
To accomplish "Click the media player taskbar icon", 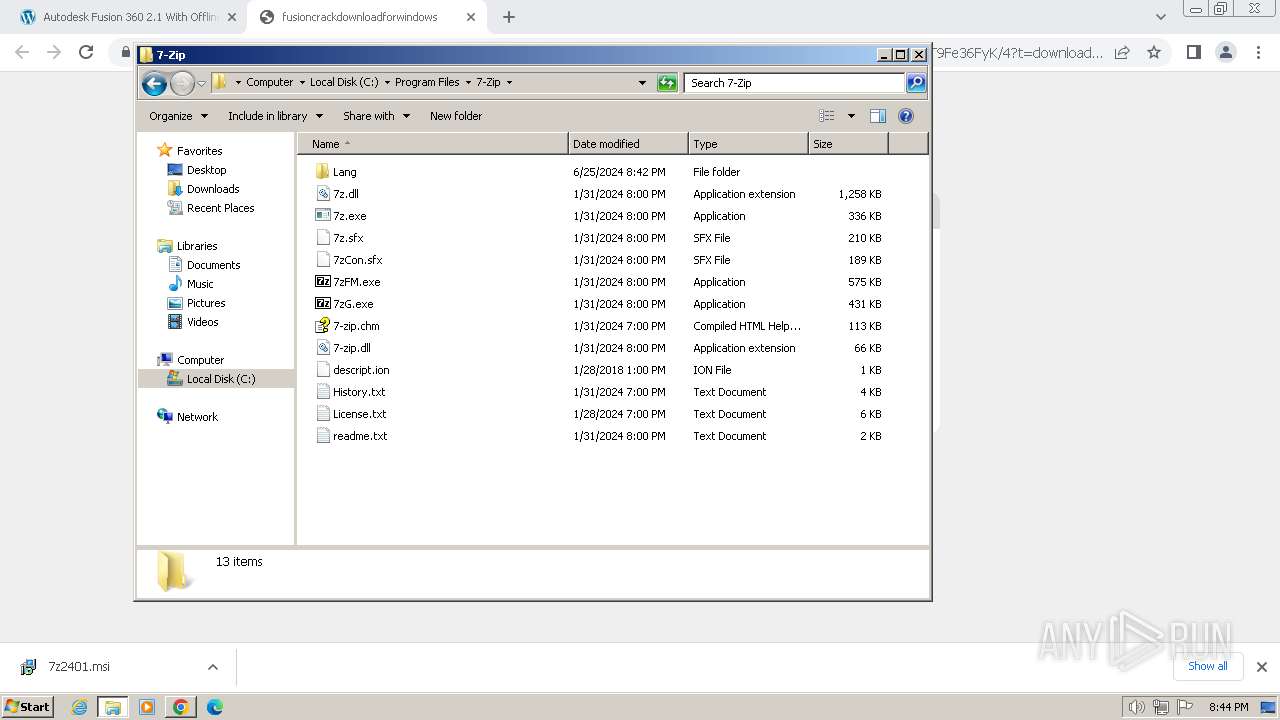I will pyautogui.click(x=147, y=707).
